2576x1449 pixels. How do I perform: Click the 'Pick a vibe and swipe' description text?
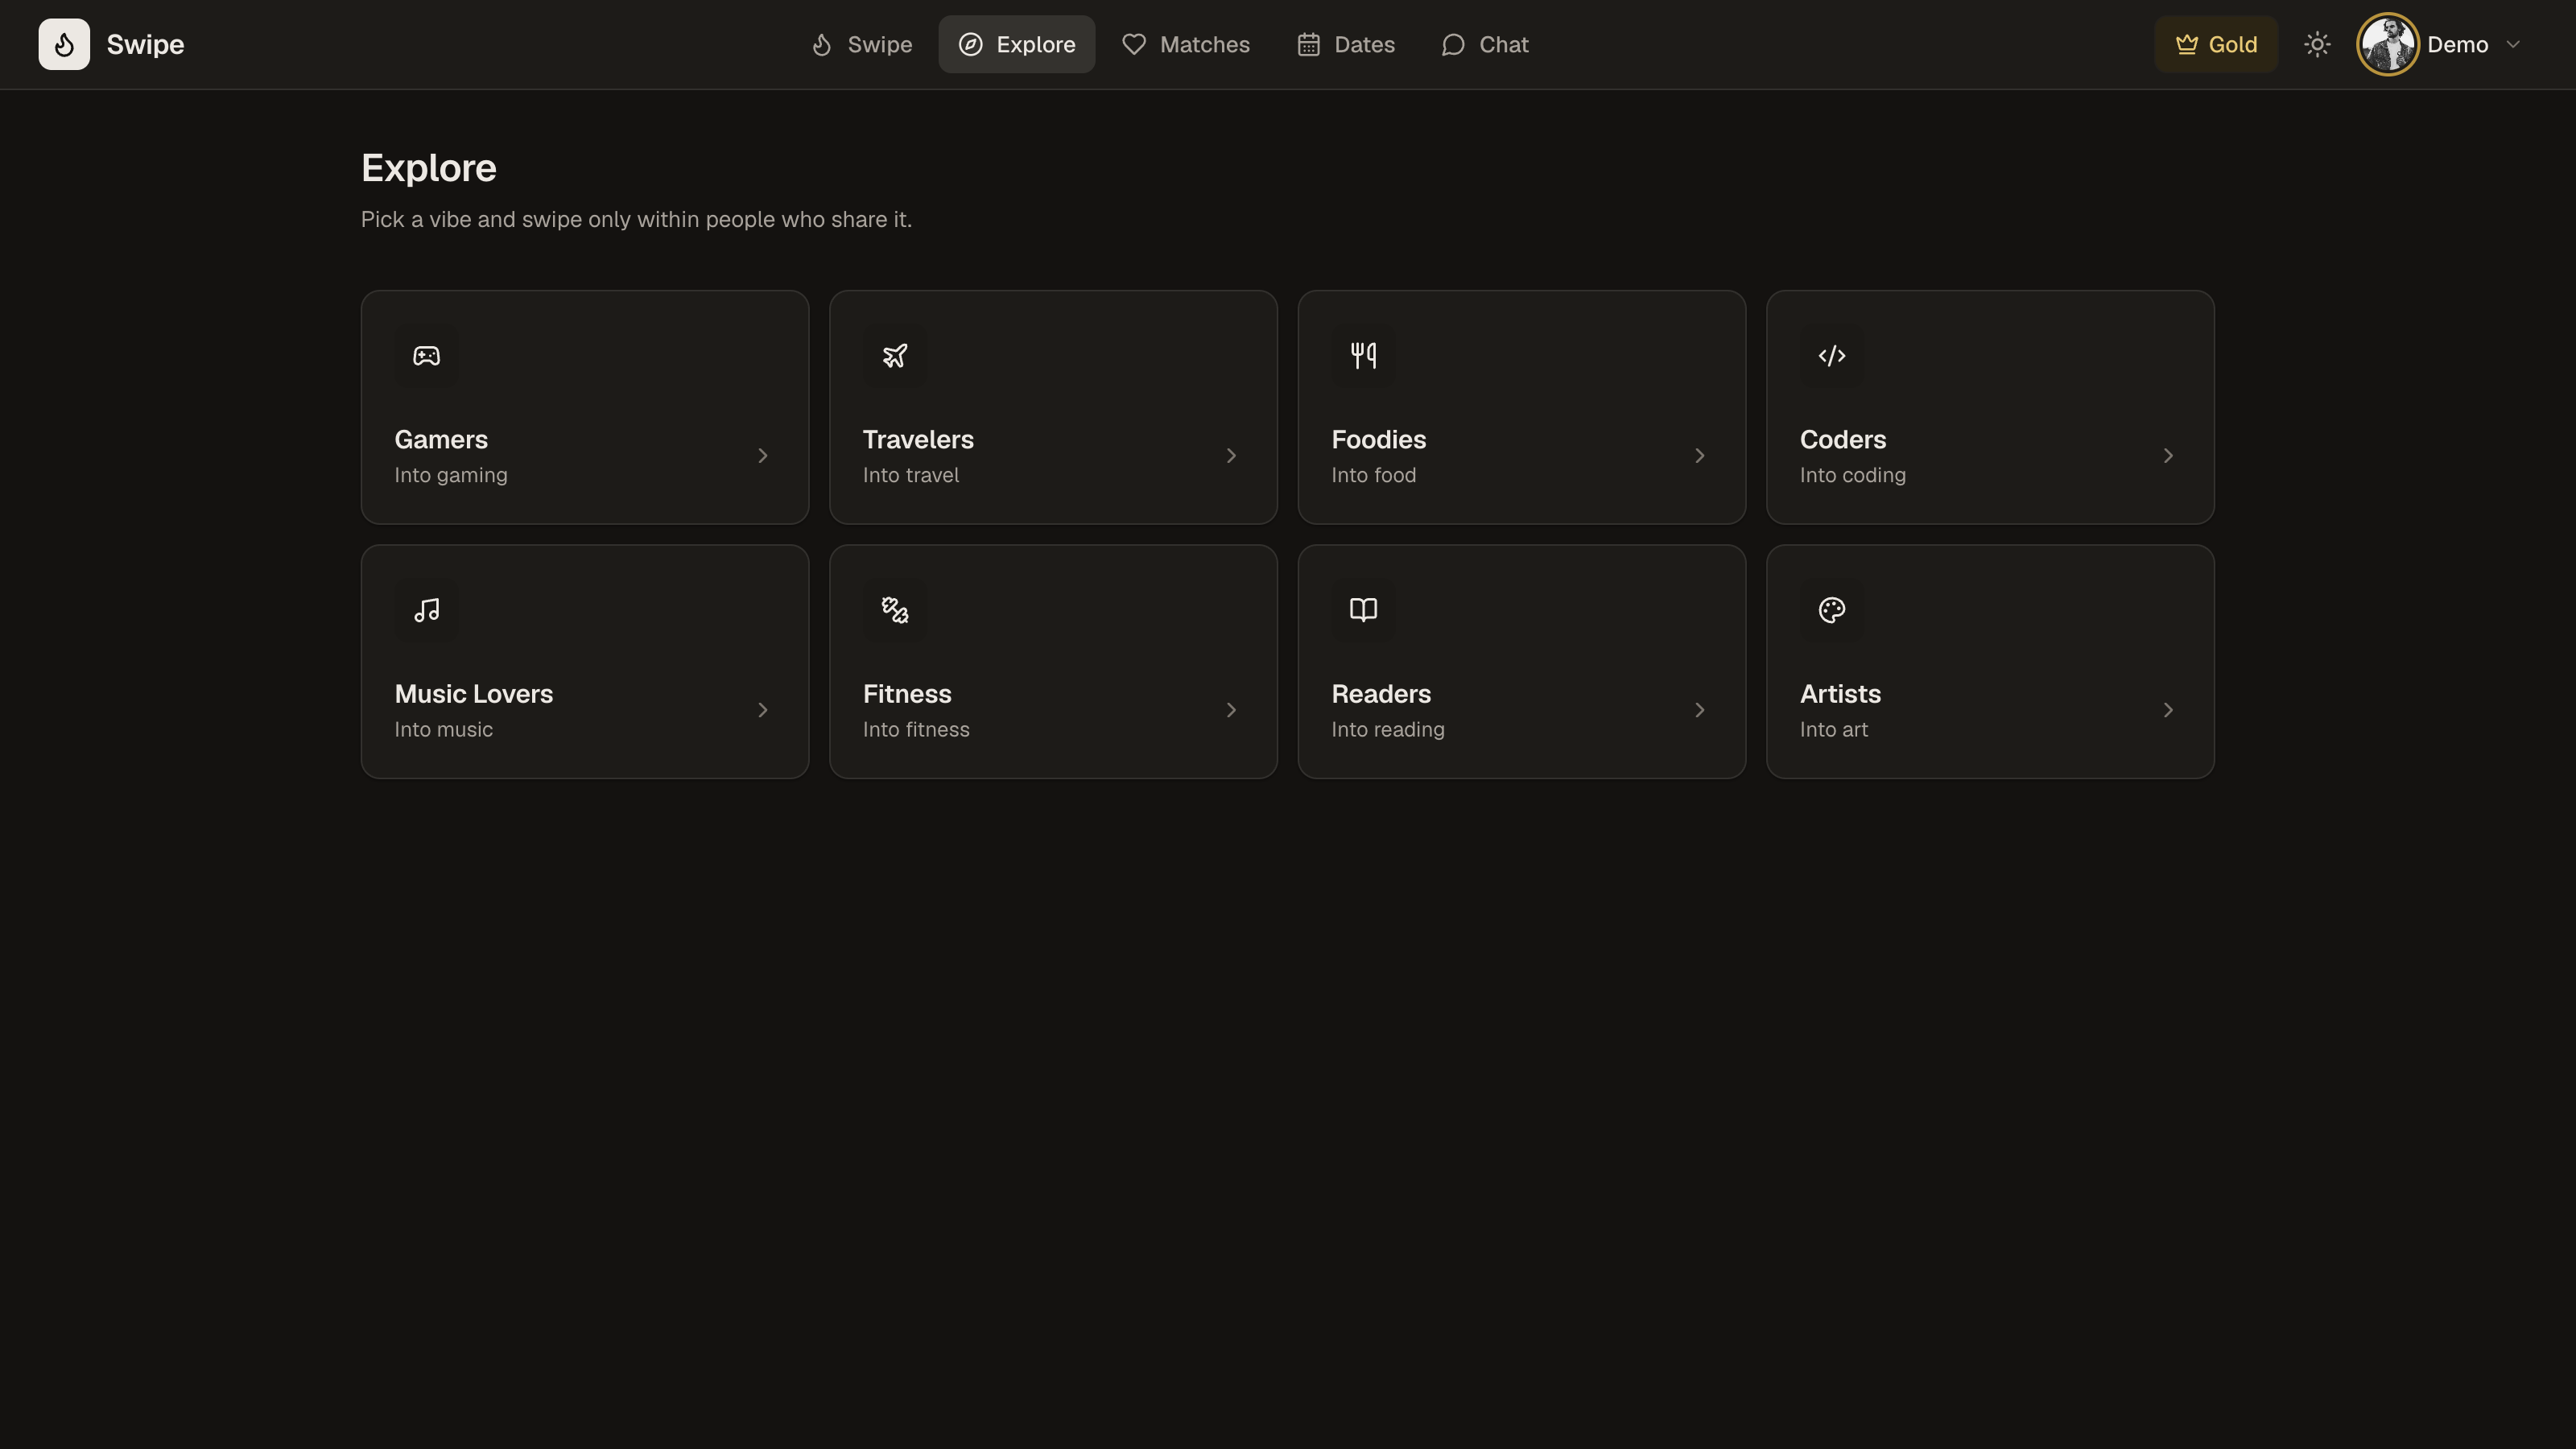tap(636, 220)
